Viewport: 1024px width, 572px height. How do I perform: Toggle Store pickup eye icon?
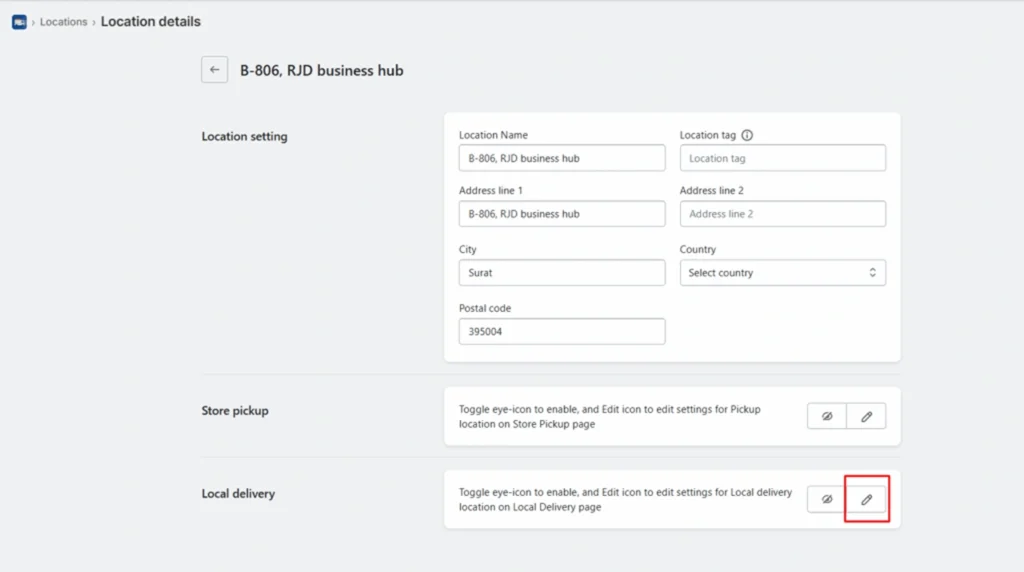pyautogui.click(x=827, y=416)
